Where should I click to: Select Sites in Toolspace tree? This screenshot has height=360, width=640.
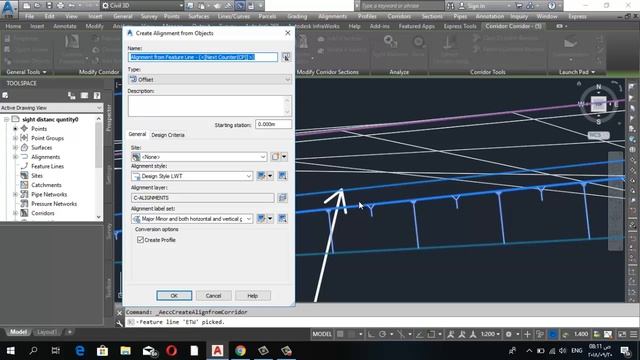(x=37, y=176)
